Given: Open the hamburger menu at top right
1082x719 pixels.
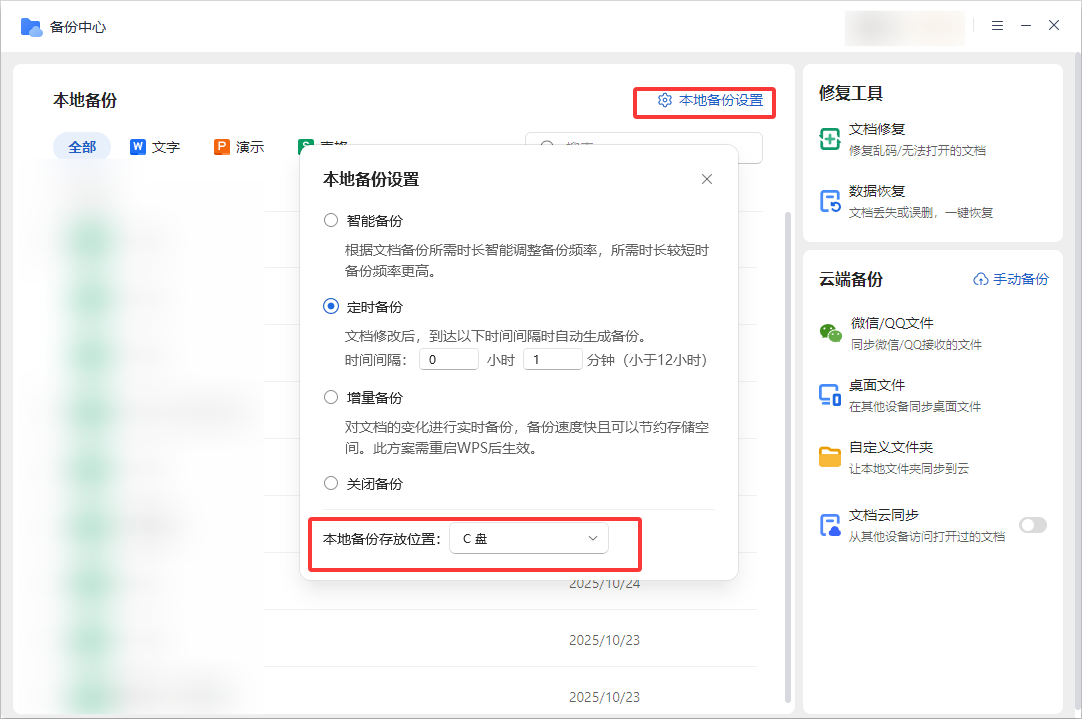Looking at the screenshot, I should [997, 25].
